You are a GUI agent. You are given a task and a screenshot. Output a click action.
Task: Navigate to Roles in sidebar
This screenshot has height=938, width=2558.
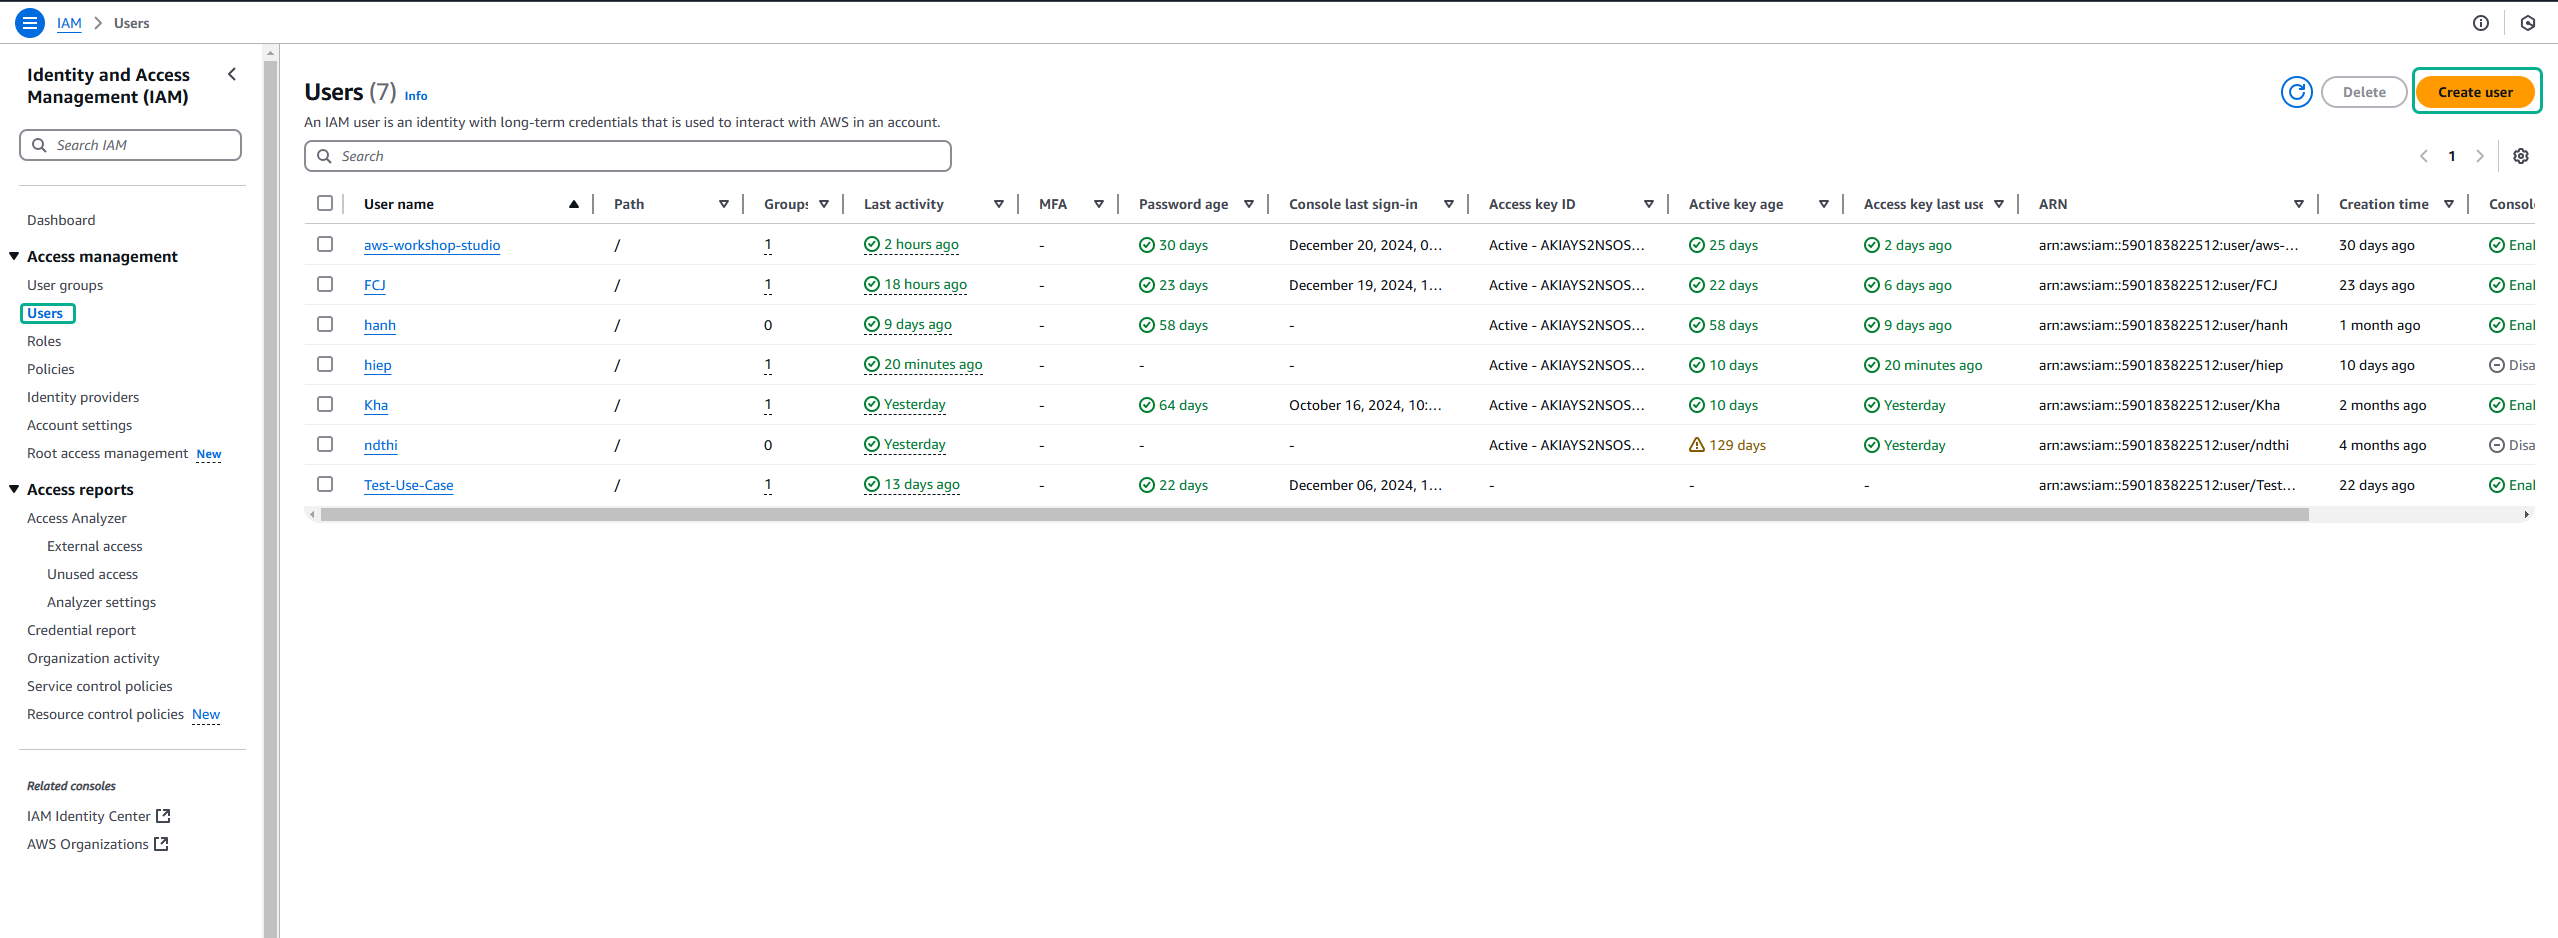click(x=44, y=341)
